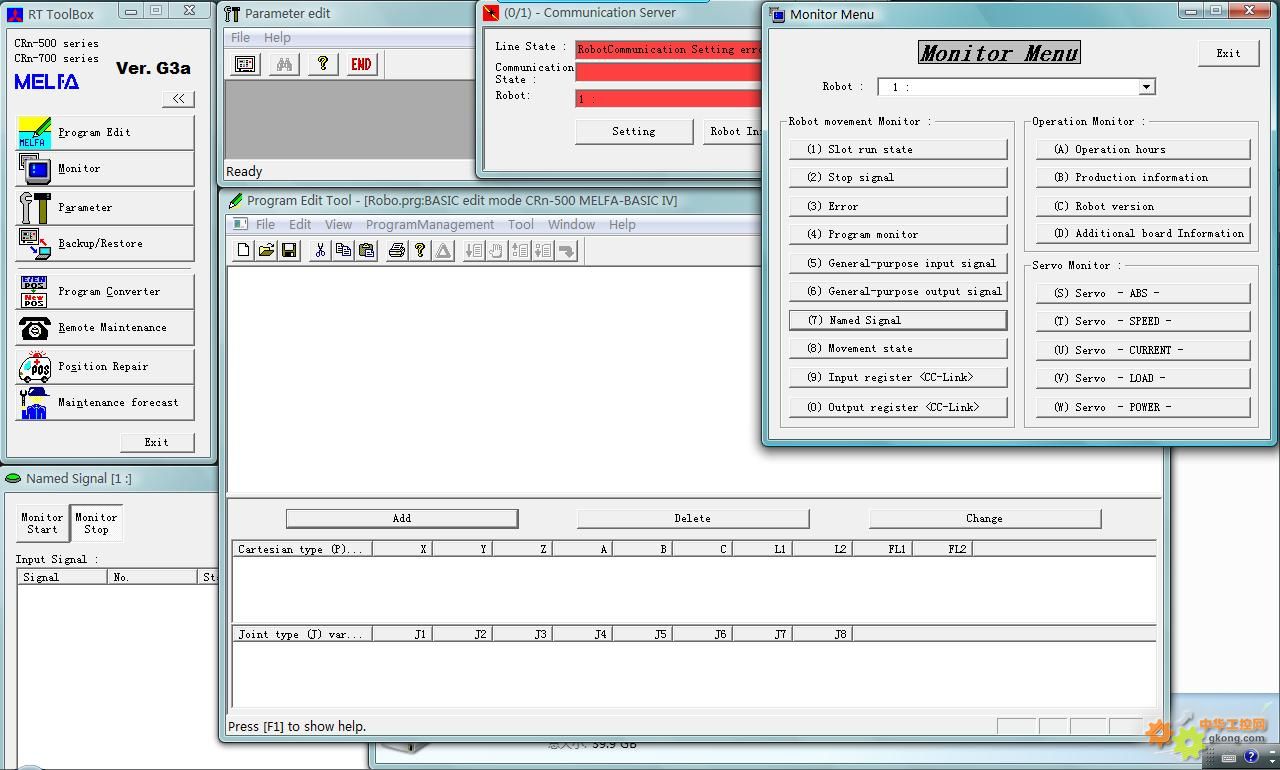Click the hand stop icon in Program Edit toolbar

pyautogui.click(x=497, y=250)
